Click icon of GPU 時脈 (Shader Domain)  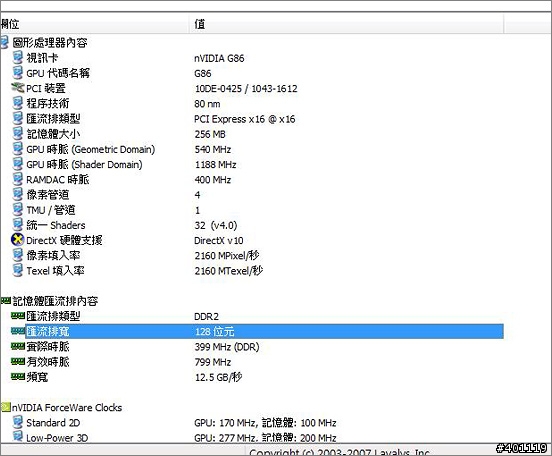(x=18, y=164)
